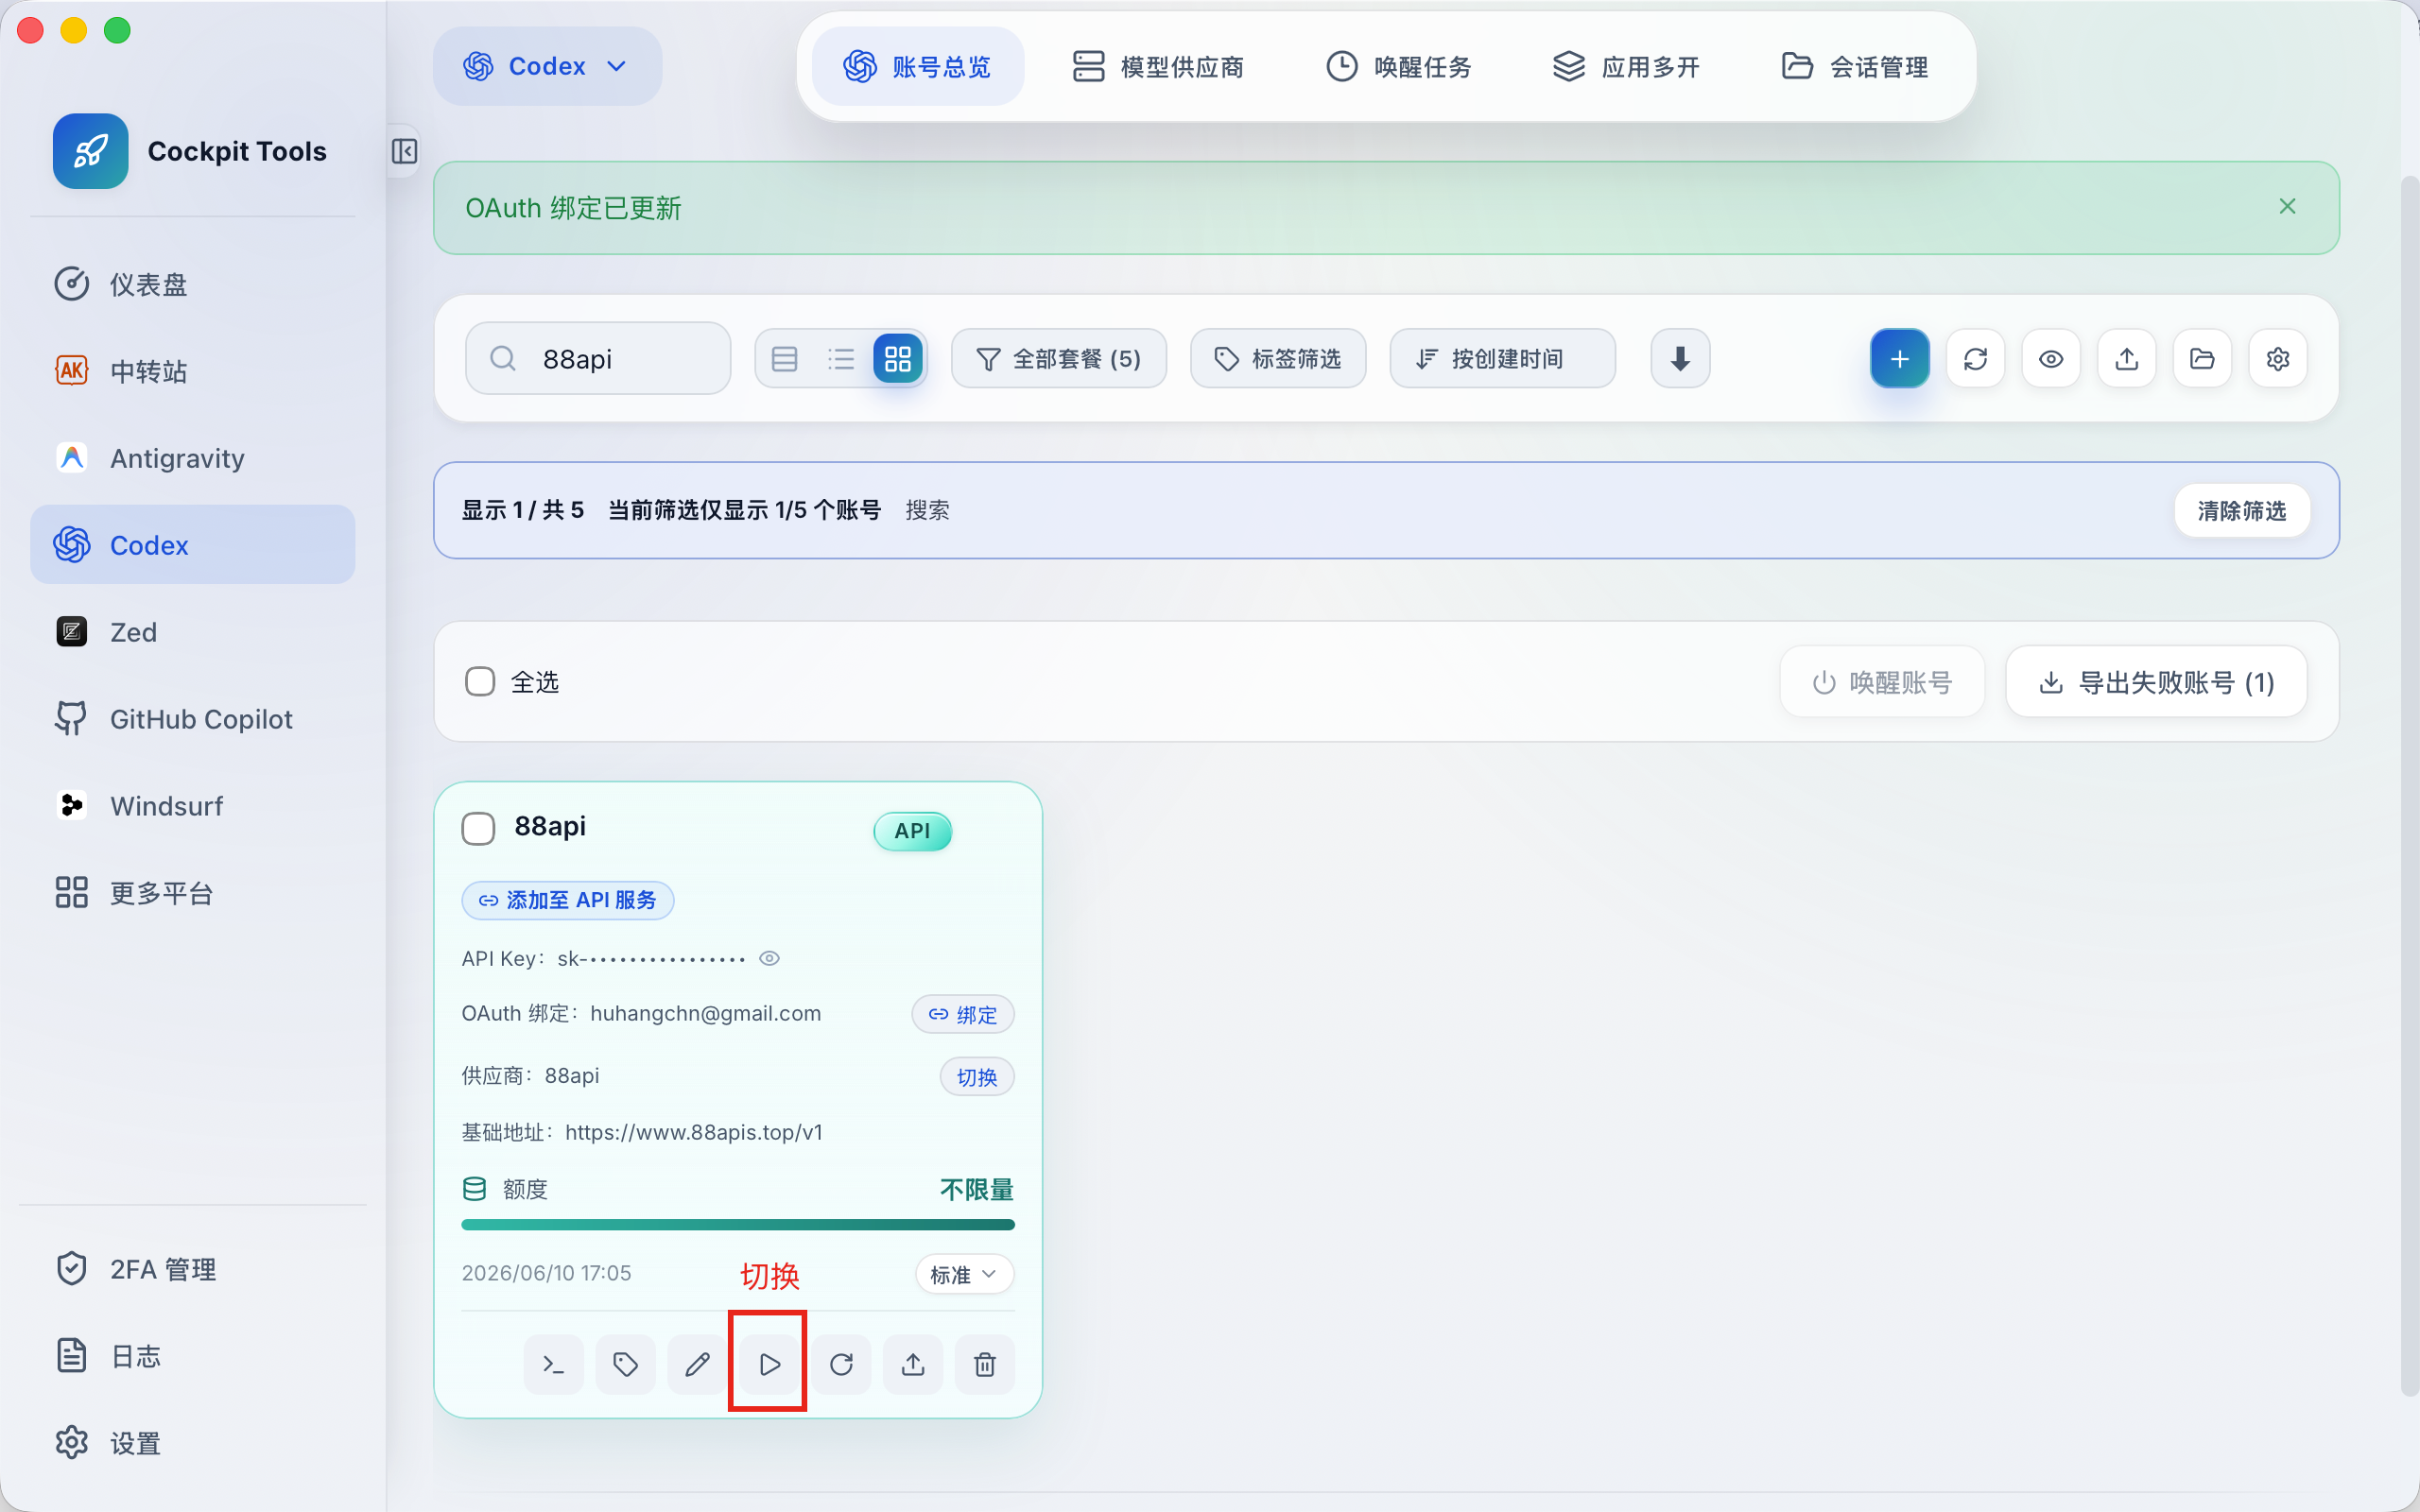
Task: Open toolbar gear settings icon
Action: (2278, 358)
